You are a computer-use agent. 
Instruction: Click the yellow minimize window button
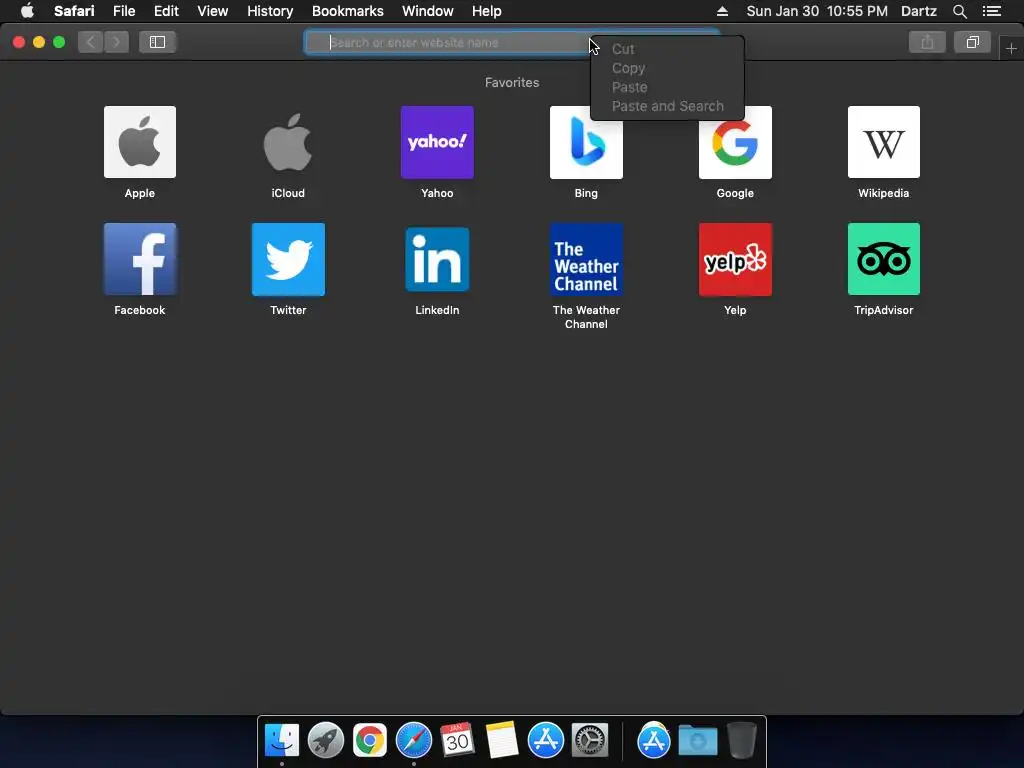coord(39,42)
